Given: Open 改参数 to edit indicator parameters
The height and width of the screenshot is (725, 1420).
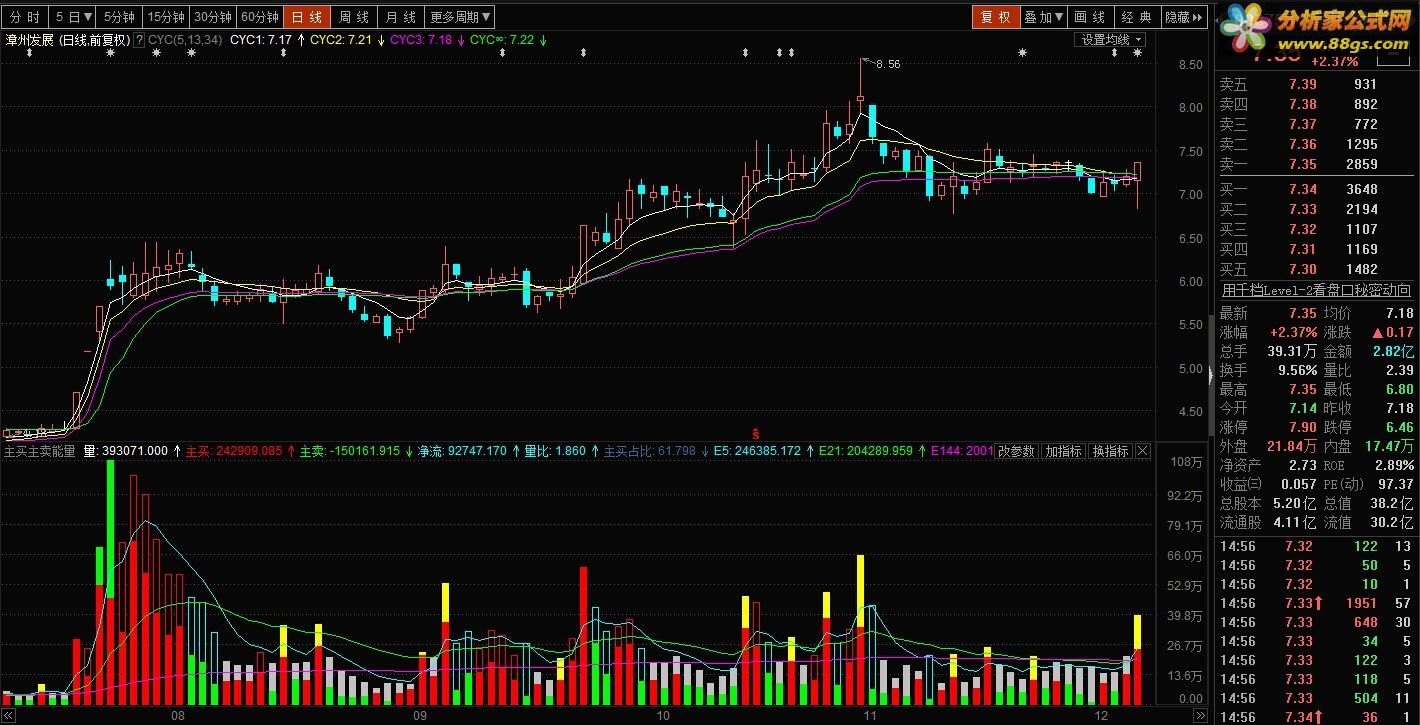Looking at the screenshot, I should click(x=1017, y=451).
